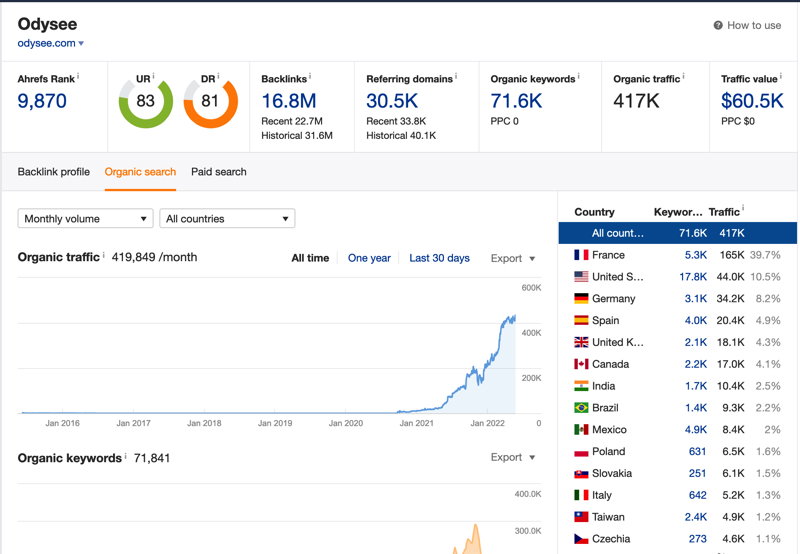Open the 16.8M backlinks number link

click(289, 101)
